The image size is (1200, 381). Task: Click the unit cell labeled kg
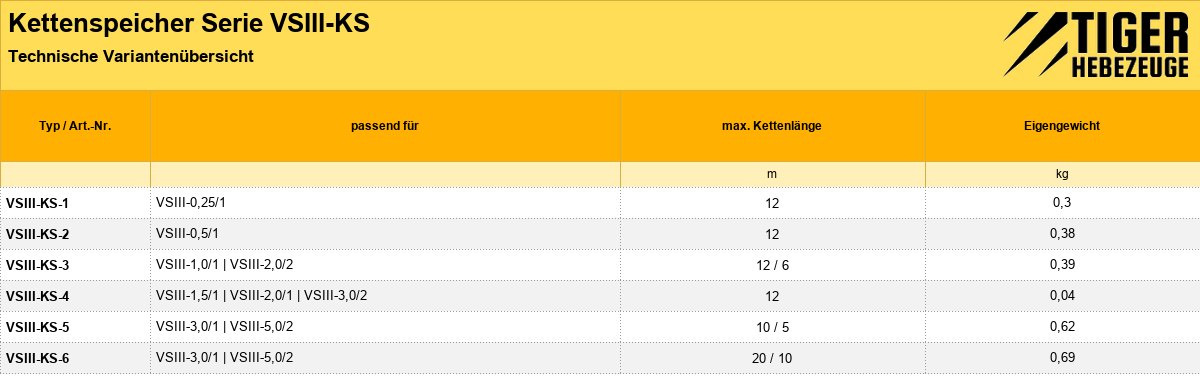coord(1063,174)
